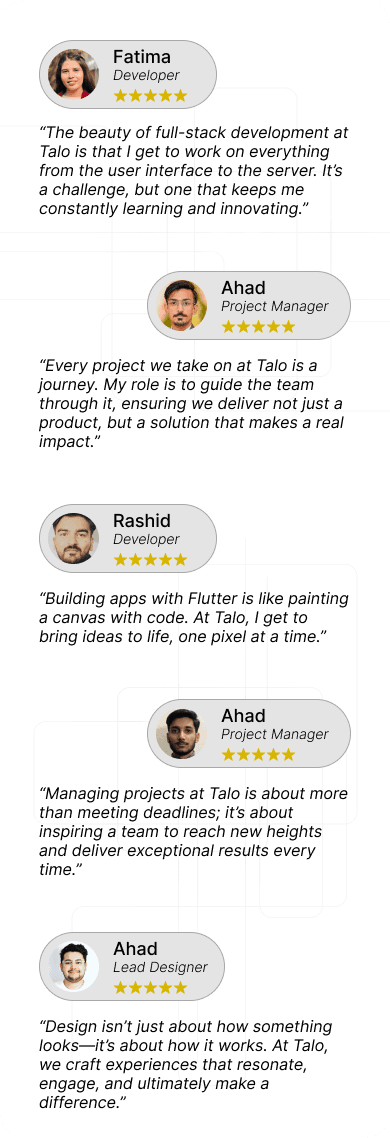
Task: Click the last star under Lead Designer
Action: [180, 988]
